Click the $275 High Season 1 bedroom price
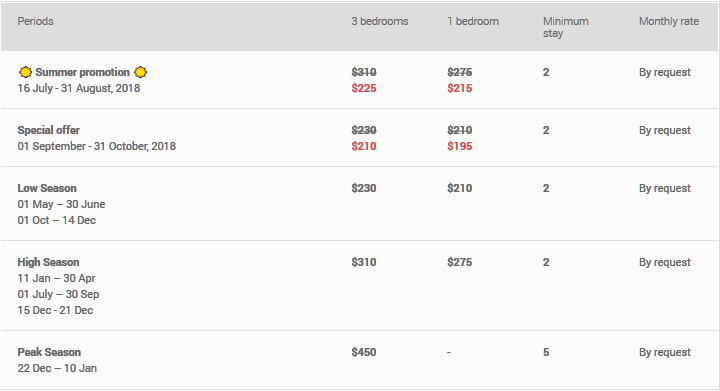Viewport: 720px width, 391px height. 460,262
